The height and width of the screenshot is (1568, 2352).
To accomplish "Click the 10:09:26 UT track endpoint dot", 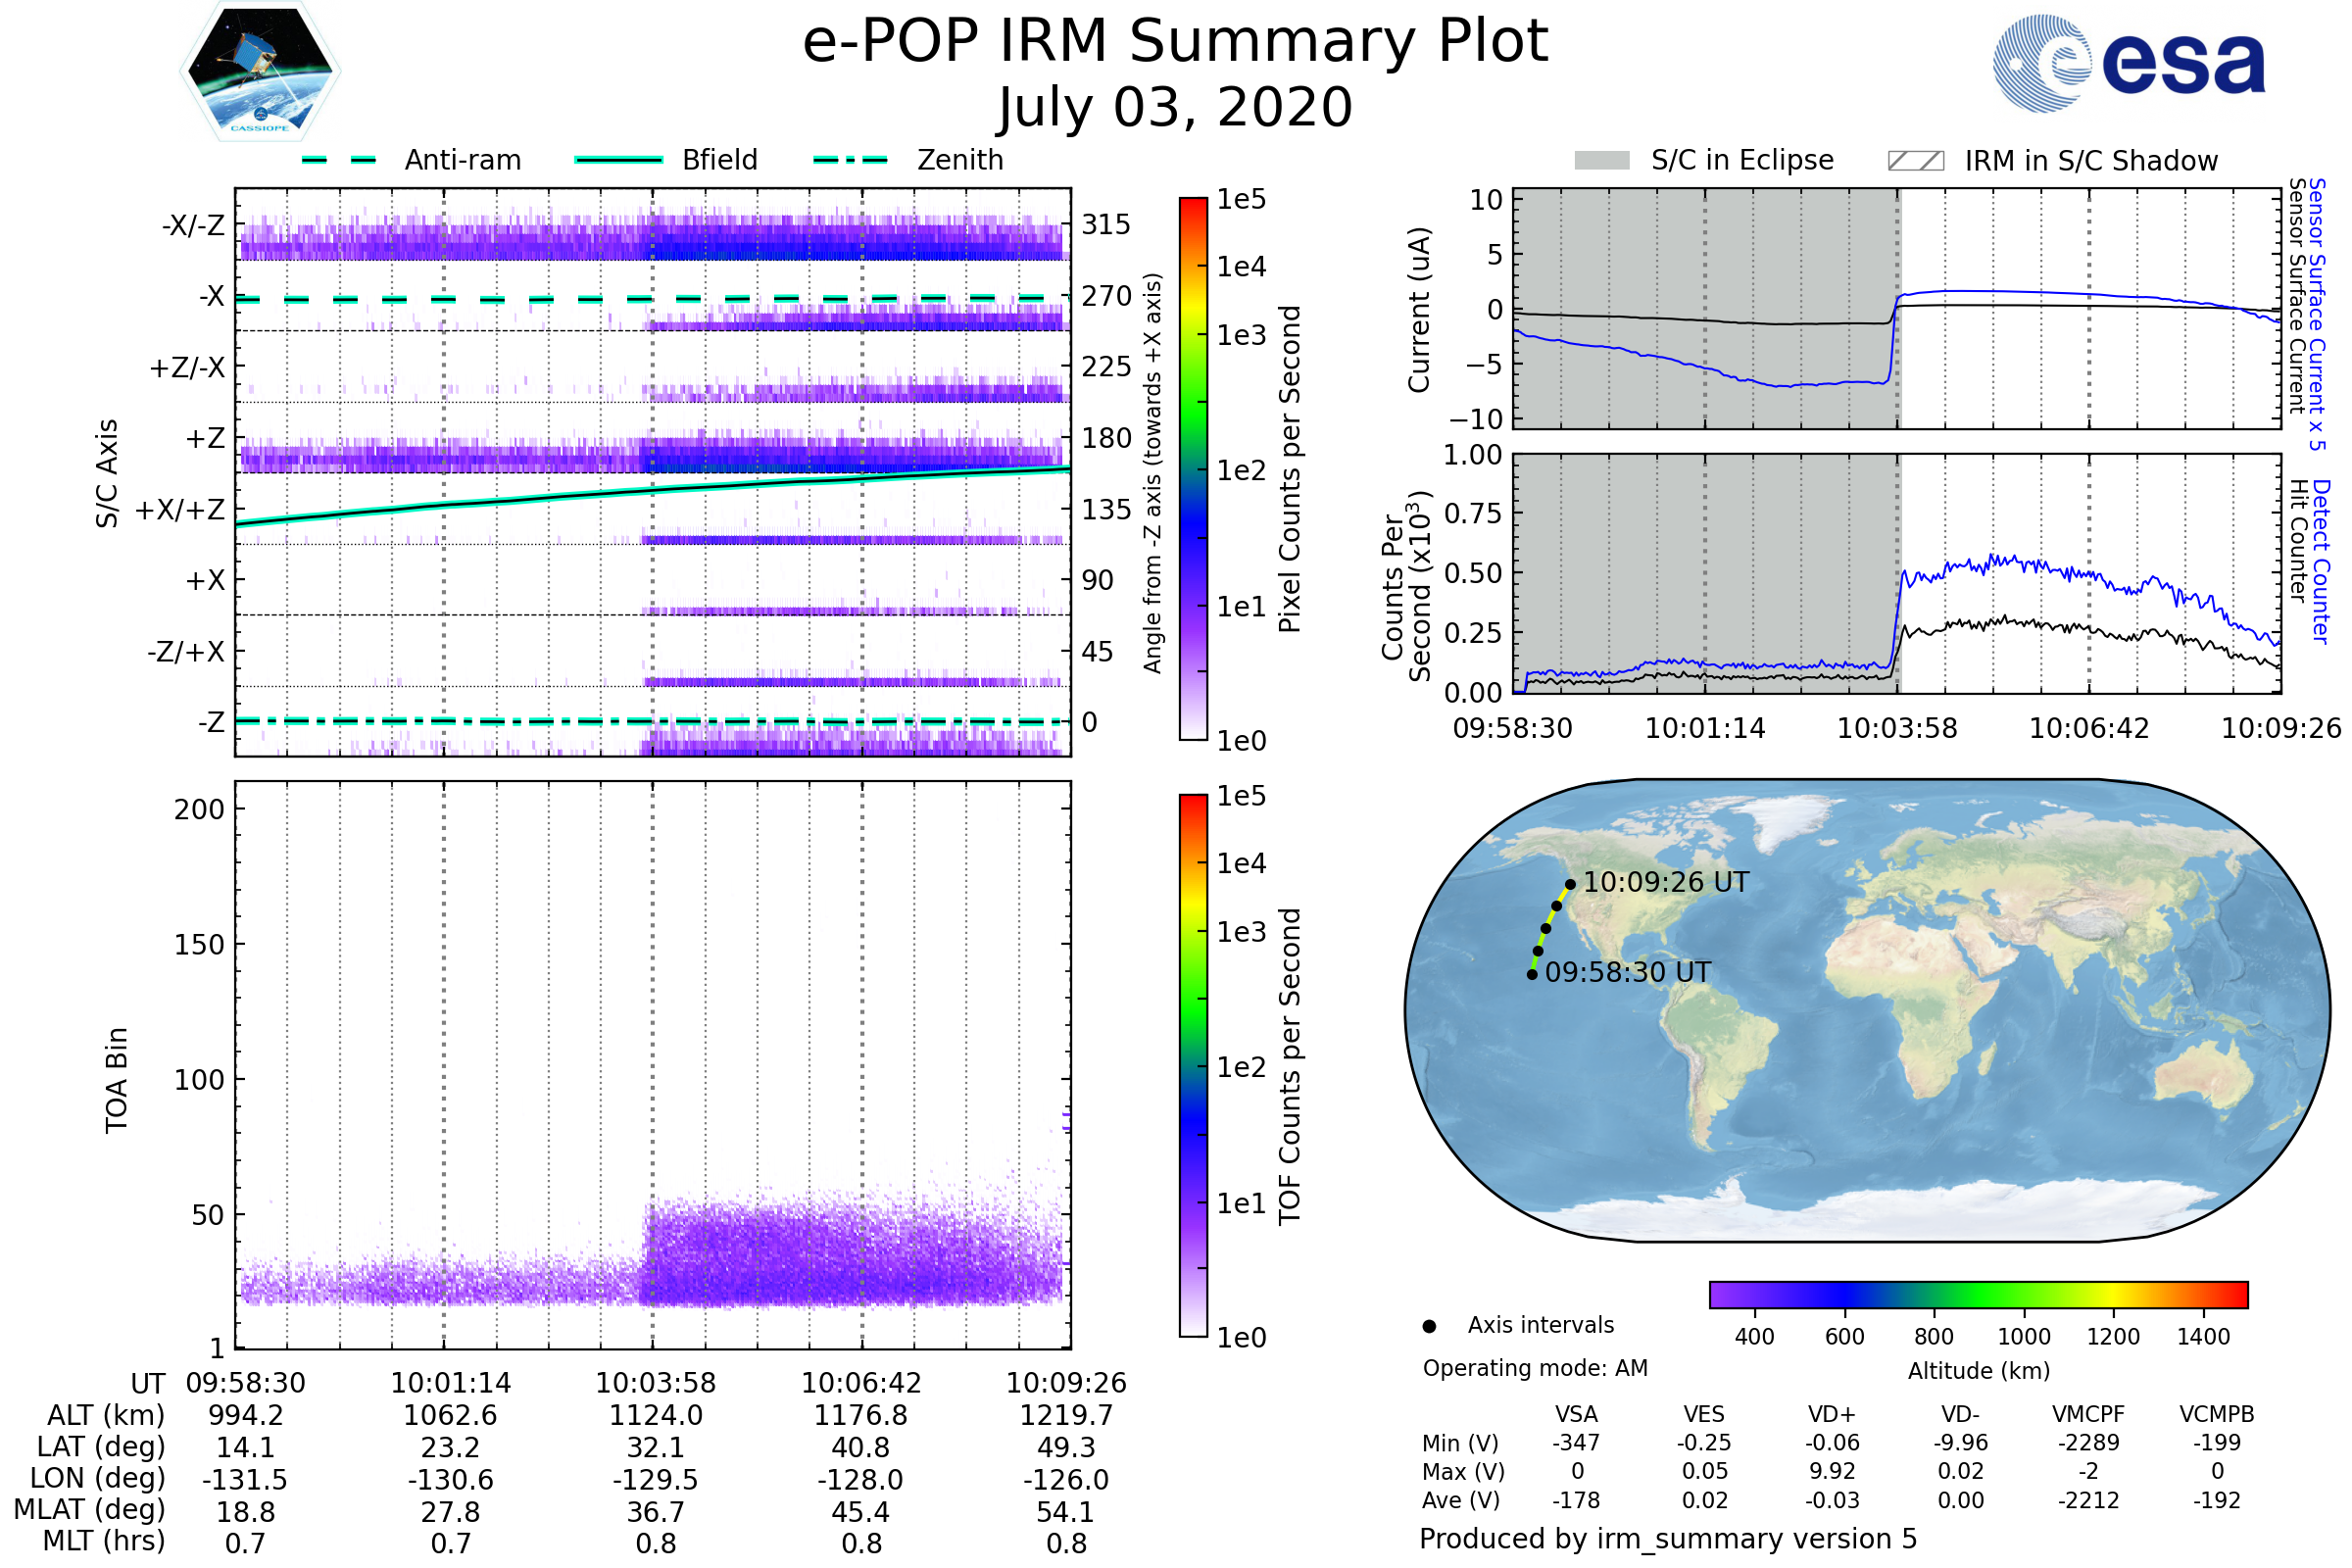I will pos(1570,884).
